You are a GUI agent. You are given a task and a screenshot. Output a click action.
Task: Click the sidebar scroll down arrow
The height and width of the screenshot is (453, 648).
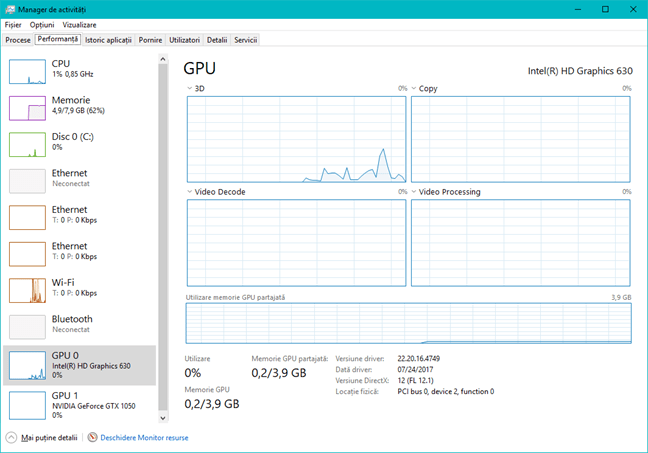pos(163,418)
